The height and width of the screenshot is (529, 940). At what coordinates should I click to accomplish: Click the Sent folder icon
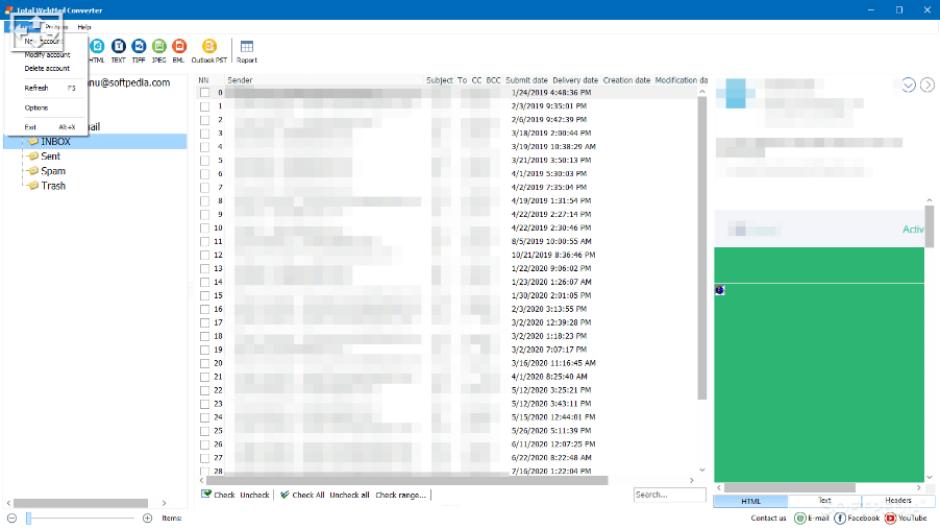[x=33, y=156]
